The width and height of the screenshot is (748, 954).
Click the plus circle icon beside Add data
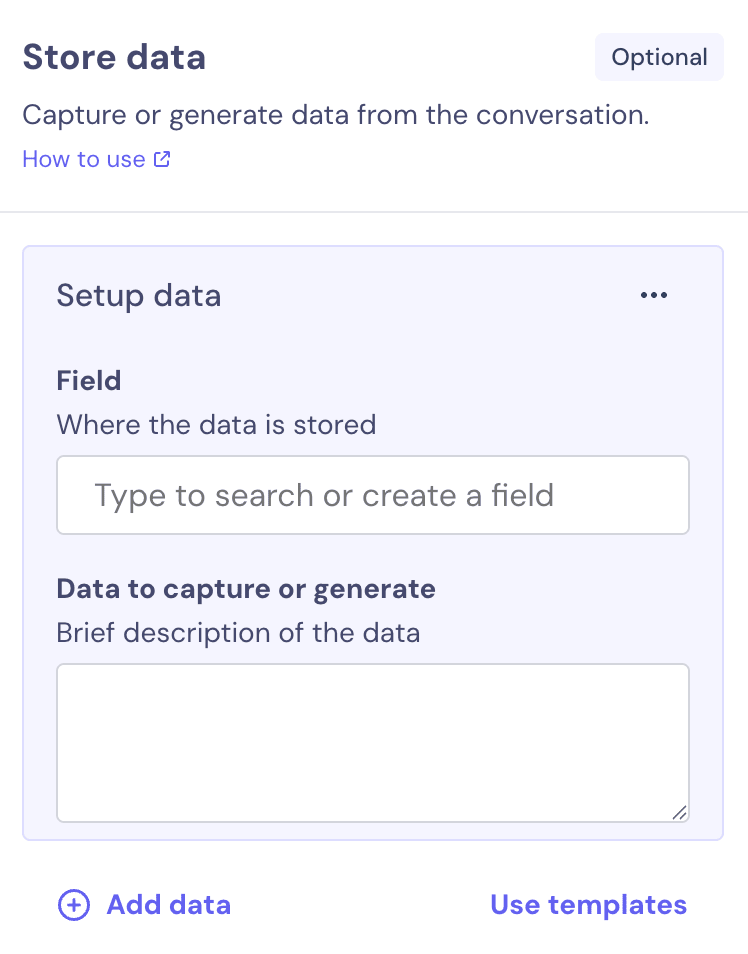click(73, 905)
